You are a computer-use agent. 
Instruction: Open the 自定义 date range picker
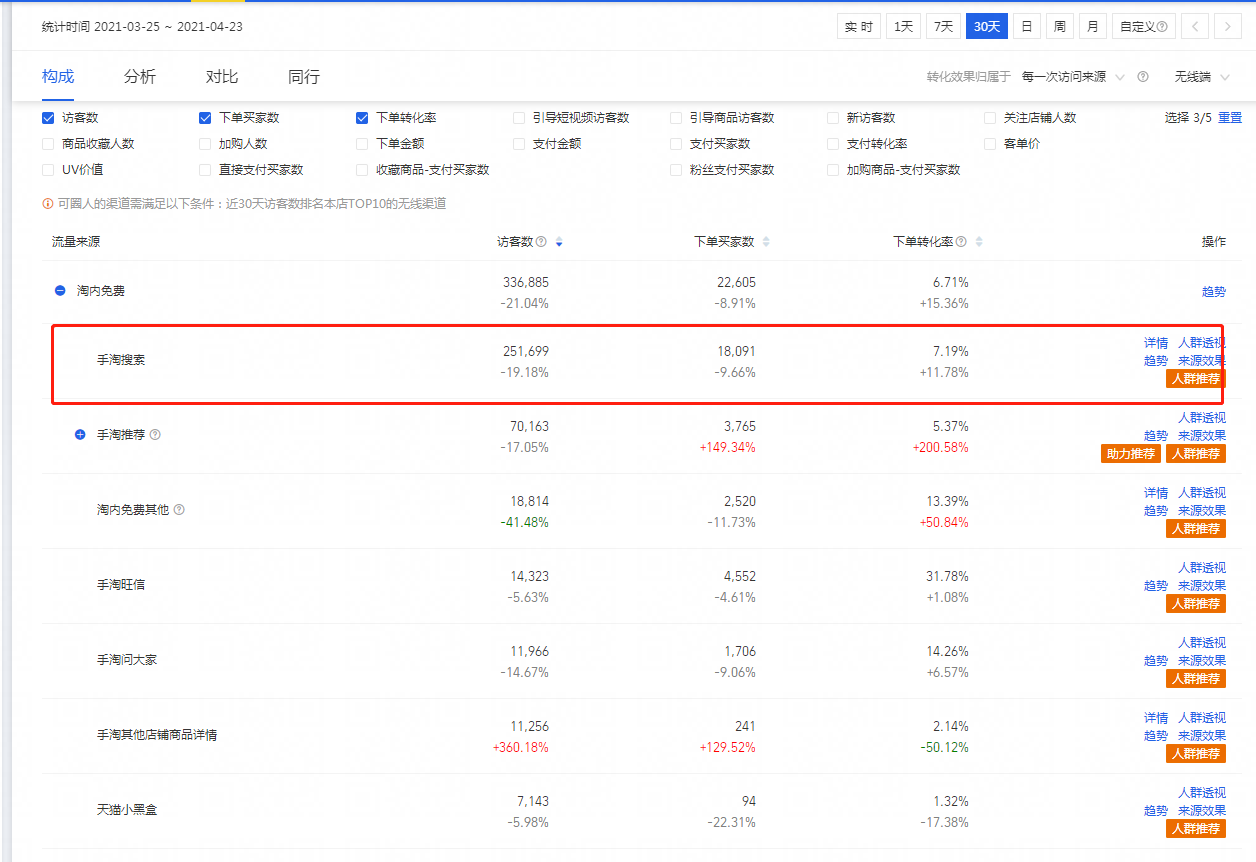point(1144,27)
